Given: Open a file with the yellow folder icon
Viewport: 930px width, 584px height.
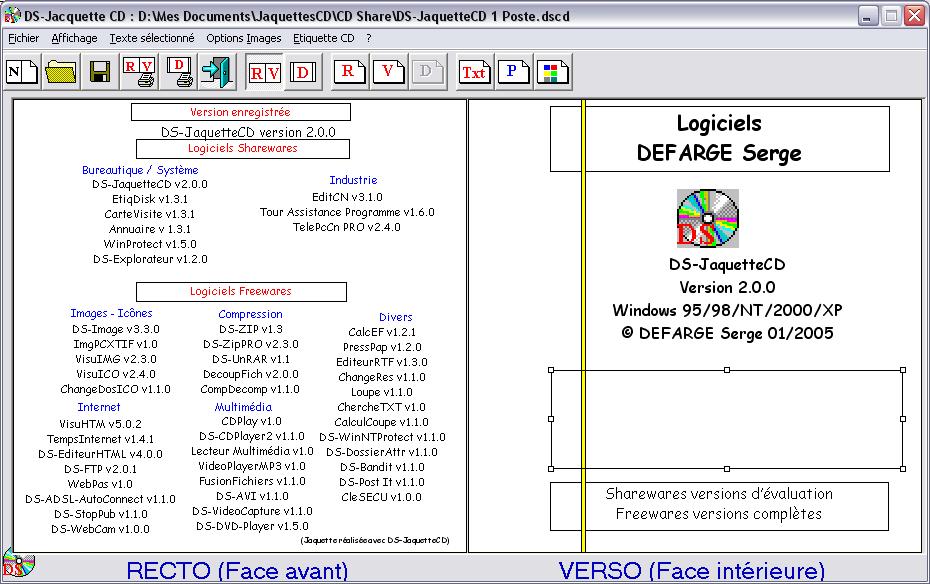Looking at the screenshot, I should (x=61, y=72).
